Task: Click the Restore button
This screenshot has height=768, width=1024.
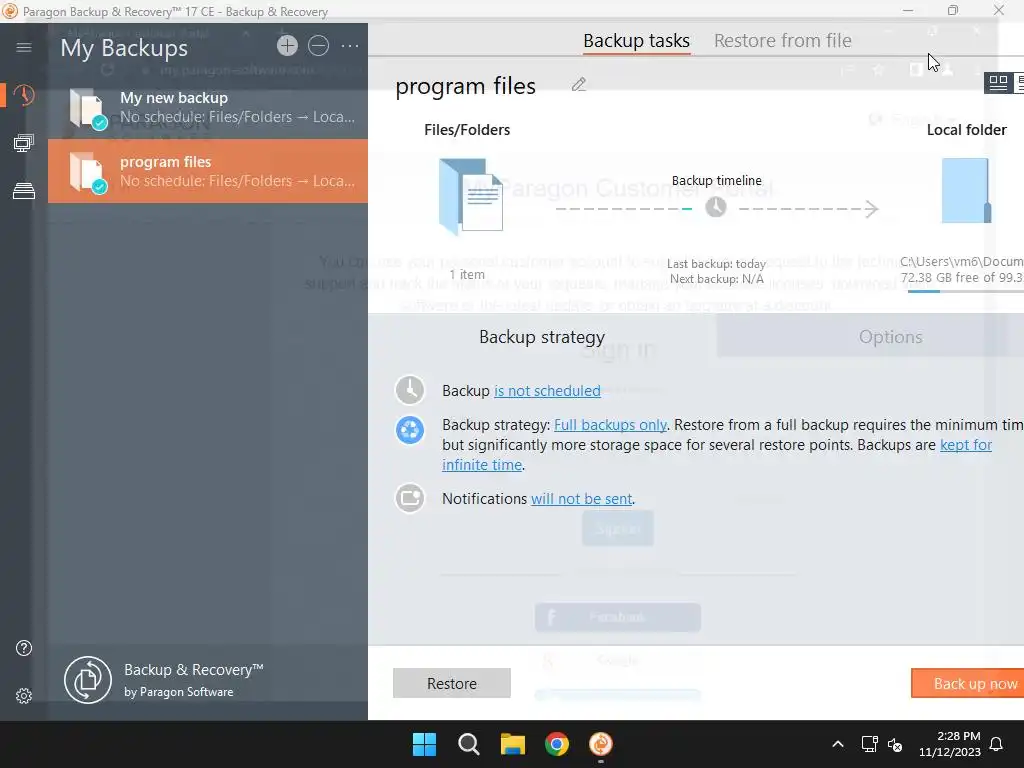Action: 451,683
